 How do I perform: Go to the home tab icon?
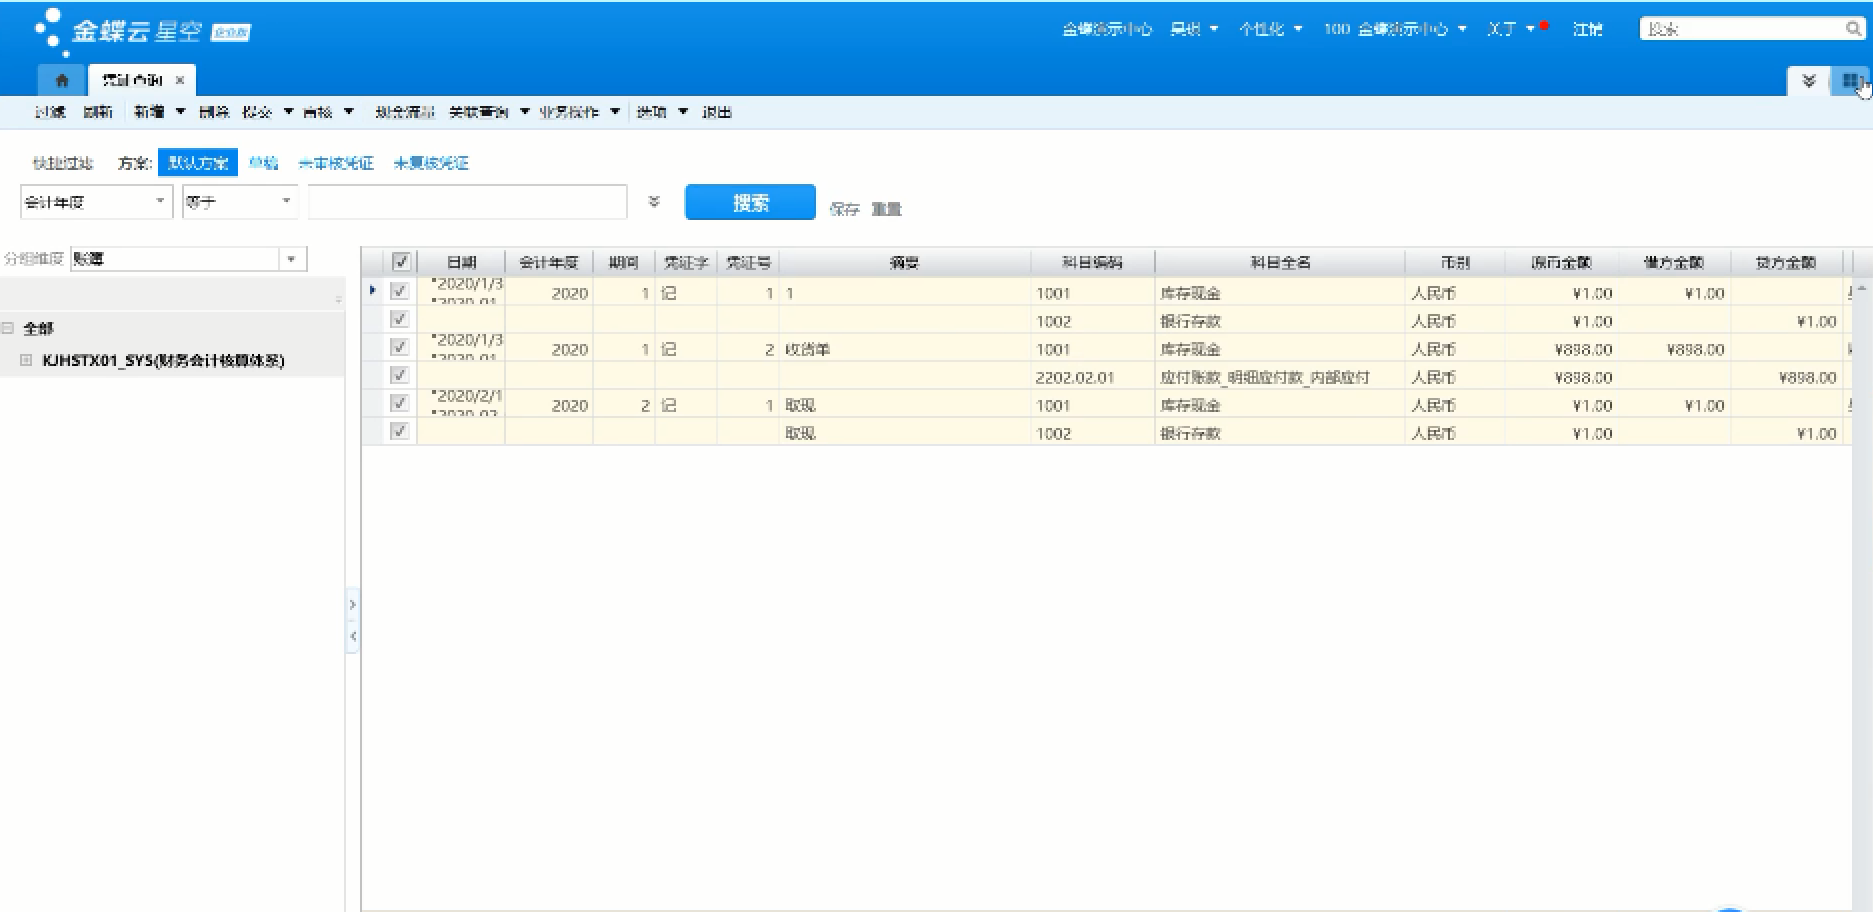click(x=62, y=80)
